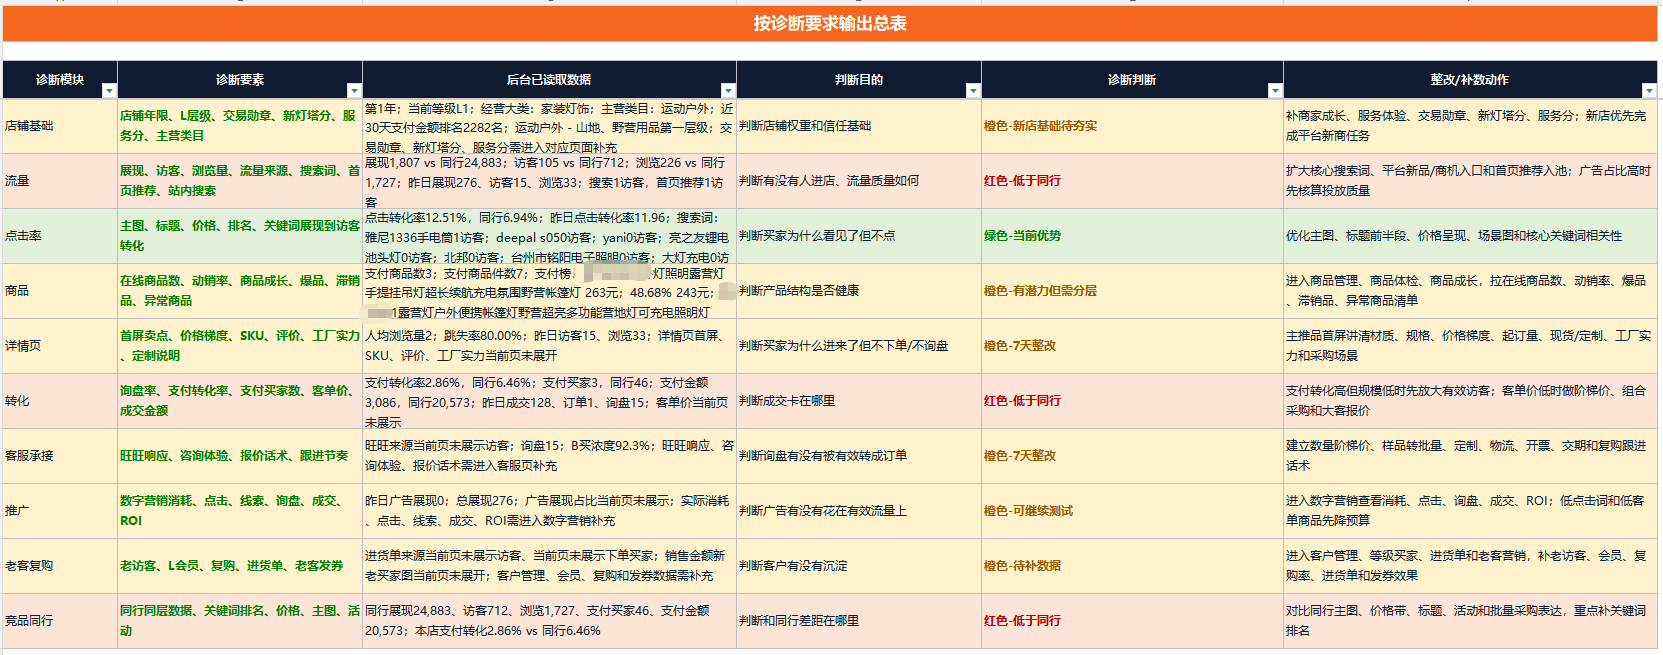Select the 旺旺响应、咨询体验 elements cell

click(240, 456)
